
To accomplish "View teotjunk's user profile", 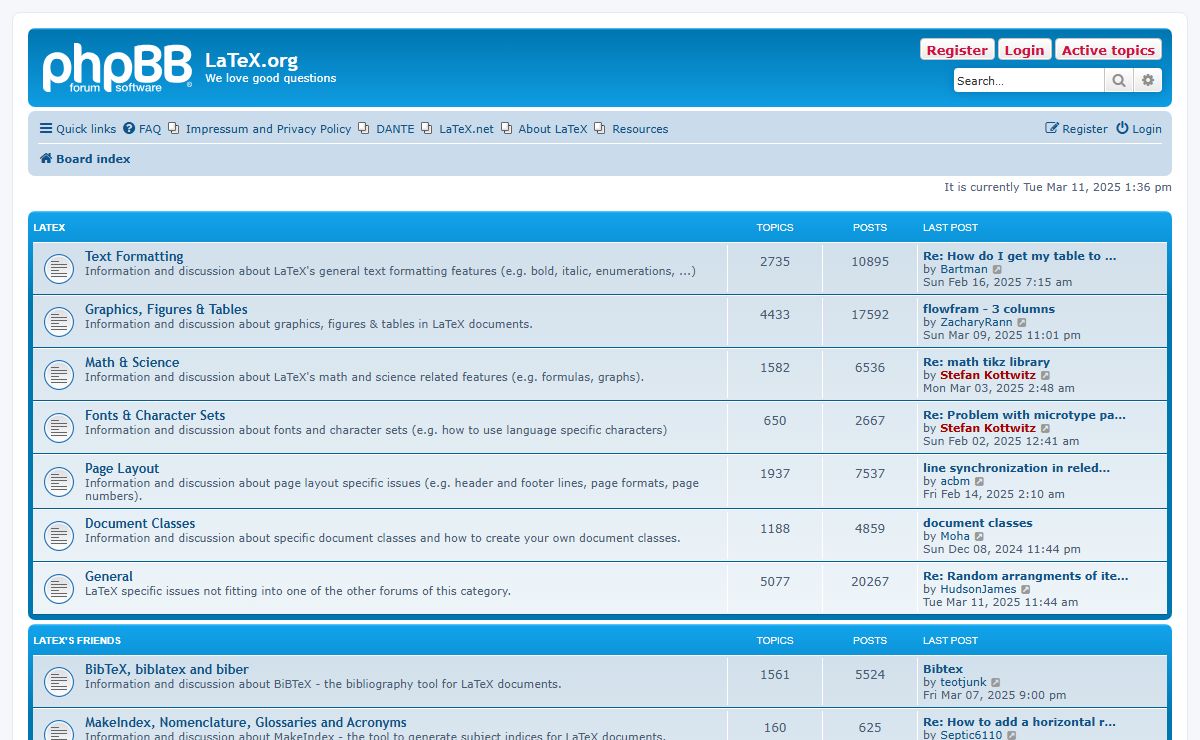I will pos(963,682).
